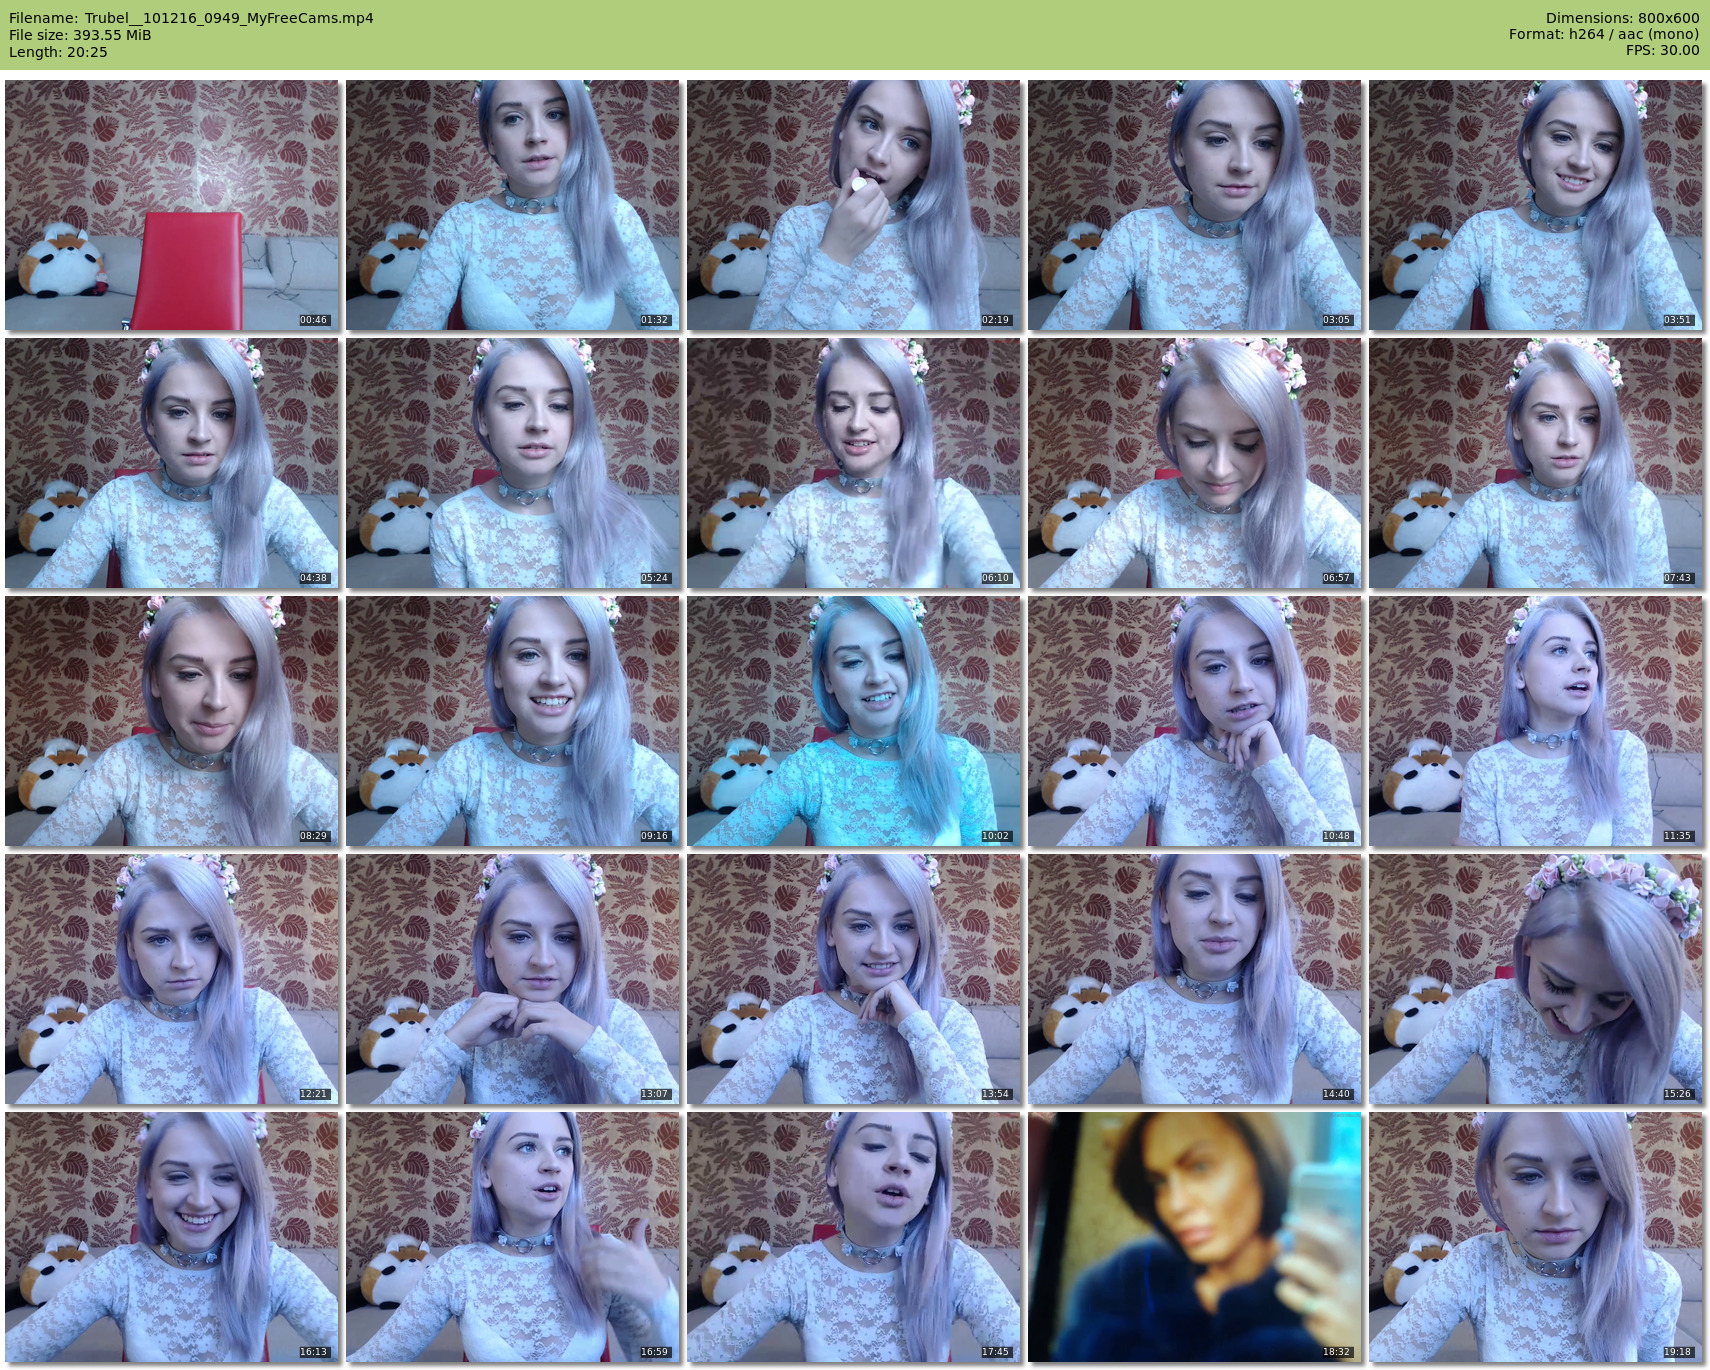Screen dimensions: 1710x1370
Task: View the frame with timestamp 10:48
Action: [x=1195, y=721]
